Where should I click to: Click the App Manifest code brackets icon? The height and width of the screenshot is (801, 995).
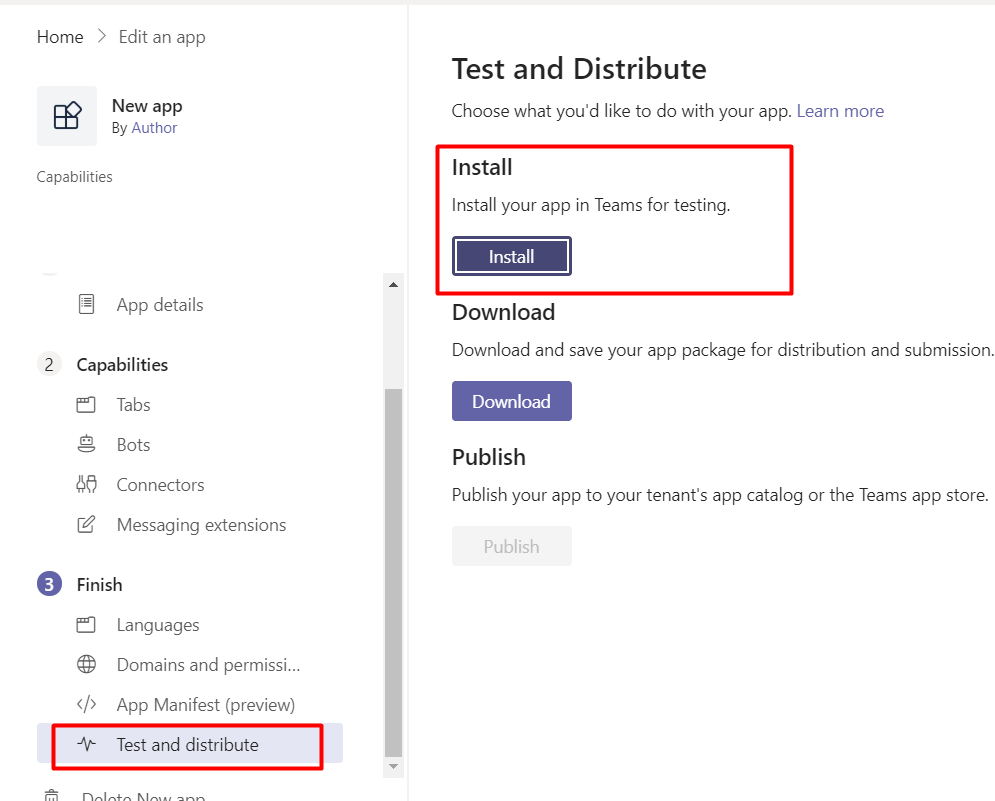pyautogui.click(x=87, y=705)
